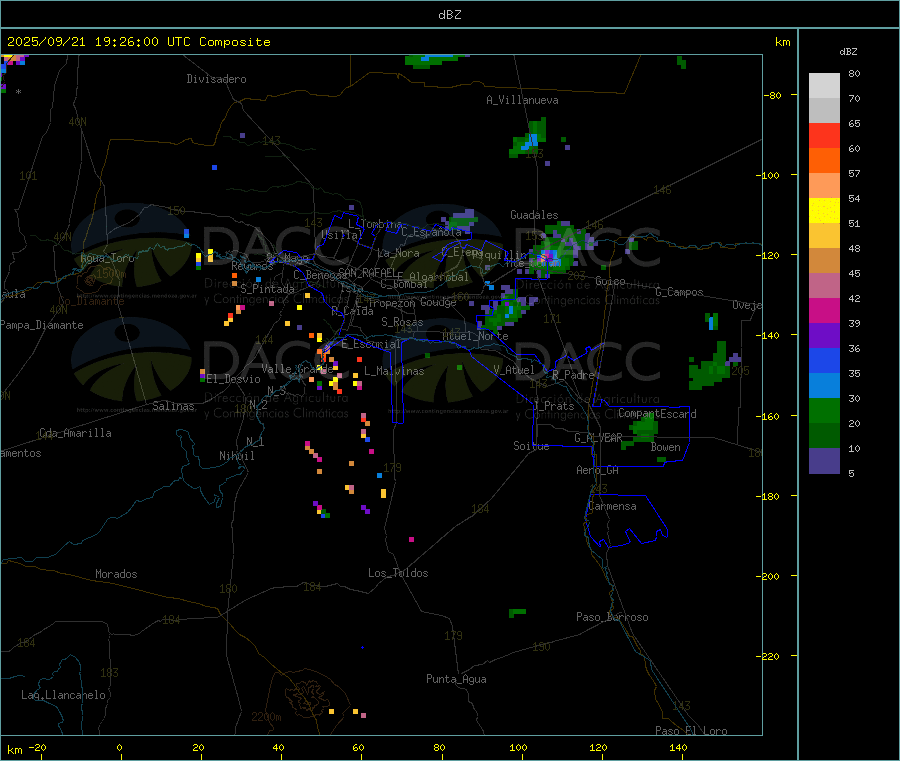Click the 'Soitue' map label
This screenshot has height=761, width=900.
531,446
